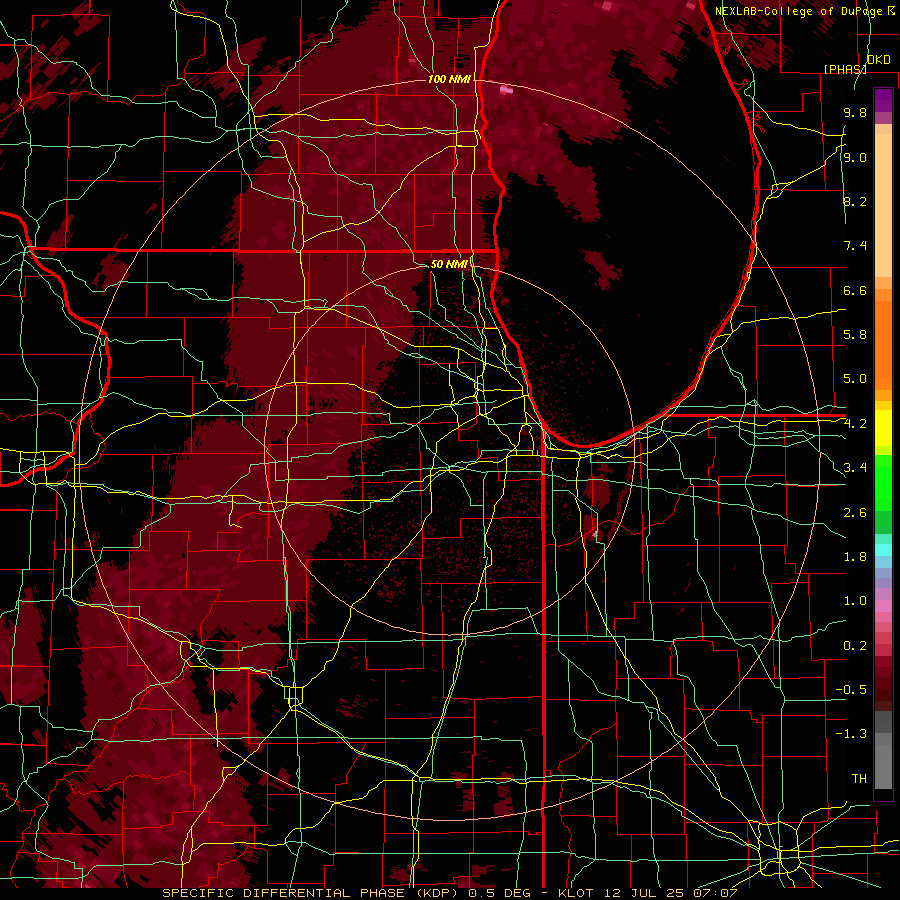Click the -1.3 legend value
Screen dimensions: 900x900
(851, 734)
